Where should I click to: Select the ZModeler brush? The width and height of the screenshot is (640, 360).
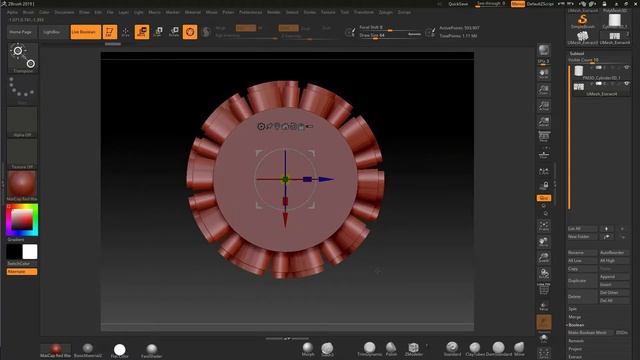pos(413,349)
